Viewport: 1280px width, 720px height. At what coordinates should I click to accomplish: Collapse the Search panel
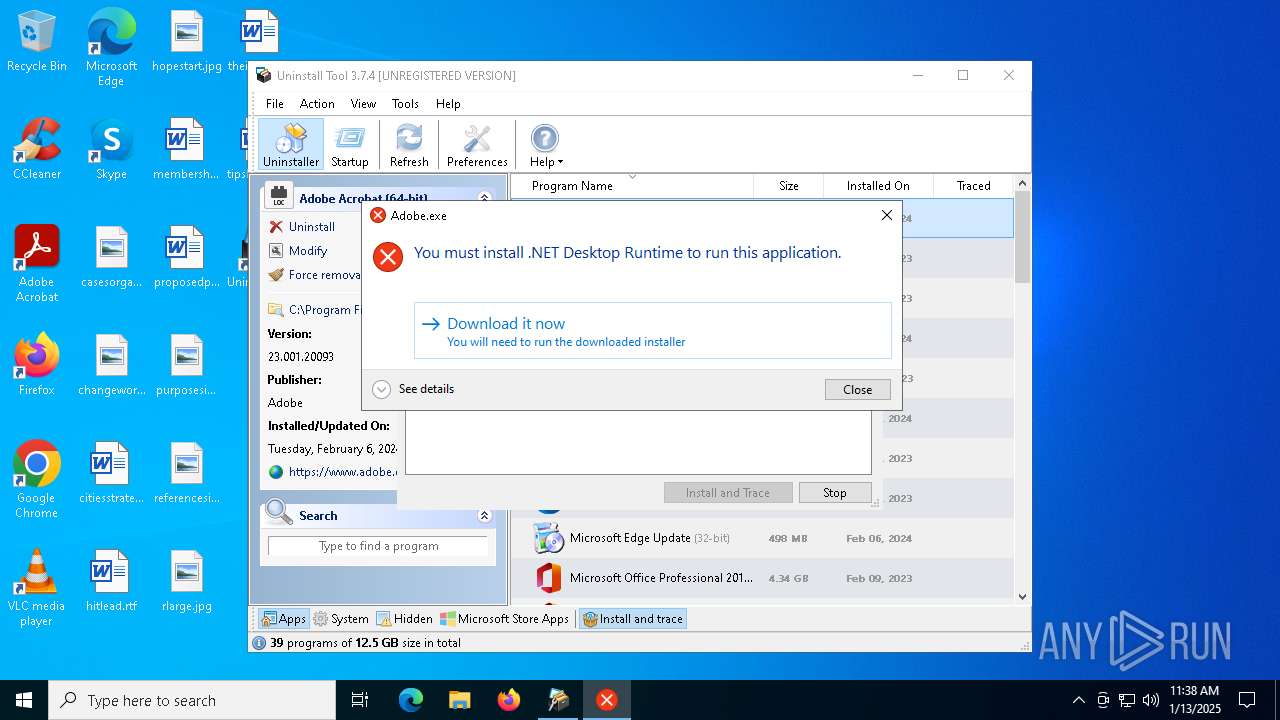click(x=484, y=516)
